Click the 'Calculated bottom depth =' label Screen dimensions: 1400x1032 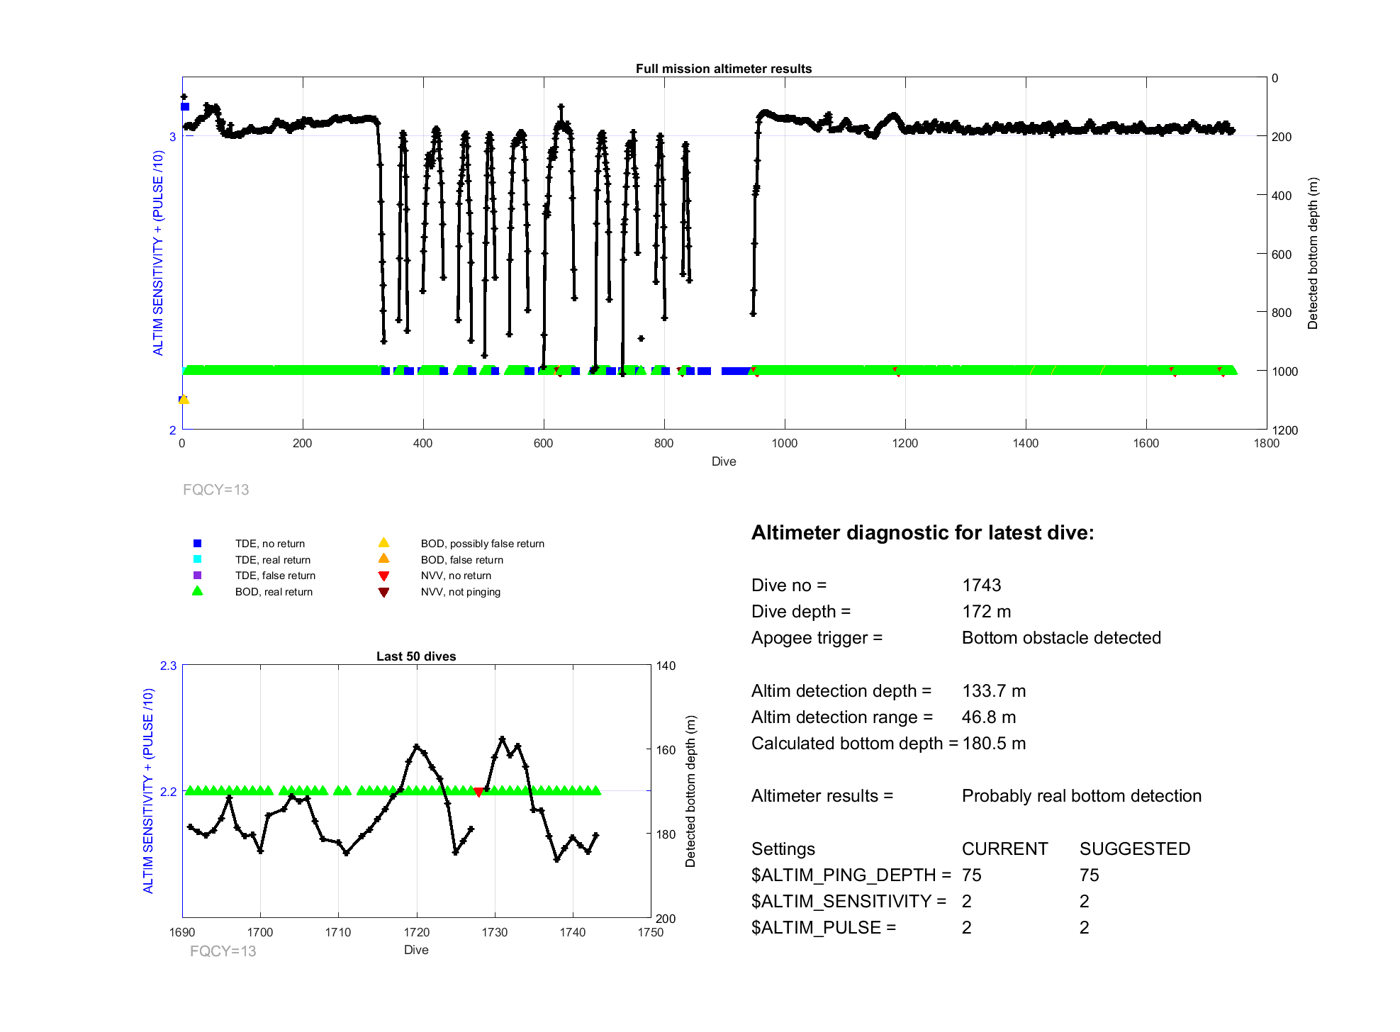(855, 743)
